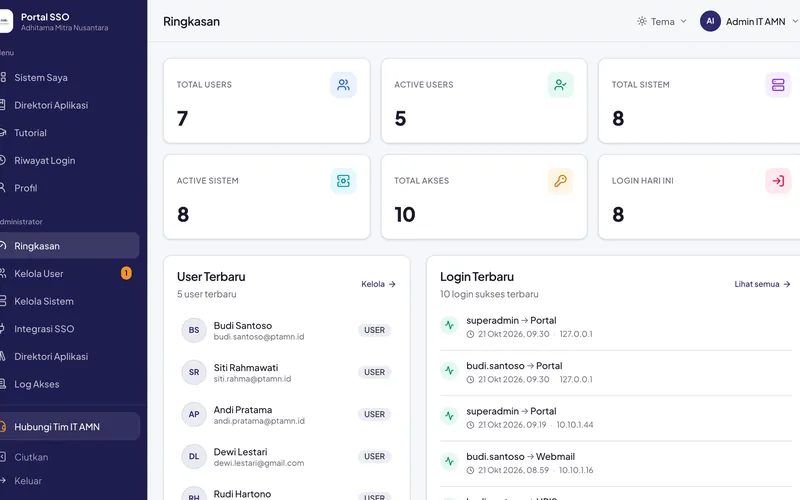800x500 pixels.
Task: Click the text budi.santoso → Webmail
Action: click(520, 457)
